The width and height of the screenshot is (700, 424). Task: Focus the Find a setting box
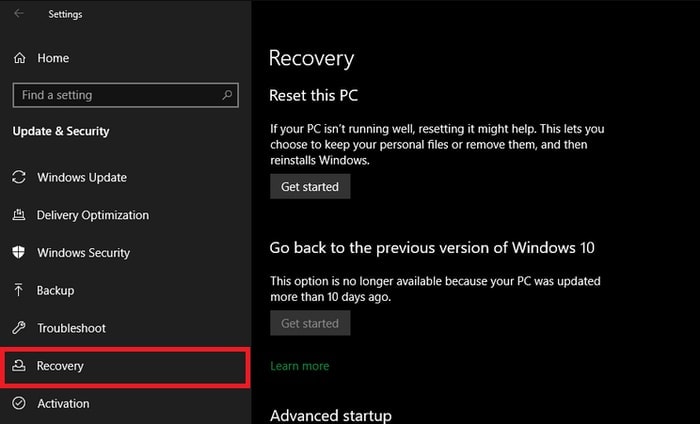[x=125, y=95]
